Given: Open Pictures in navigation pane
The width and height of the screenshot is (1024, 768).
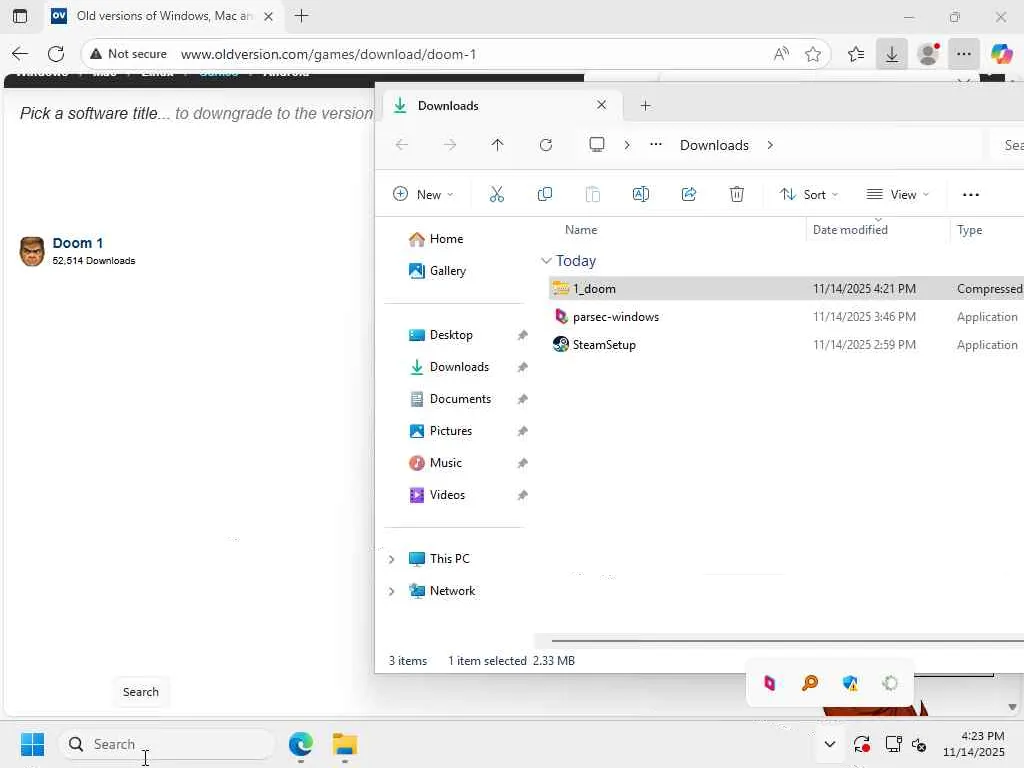Looking at the screenshot, I should 451,430.
